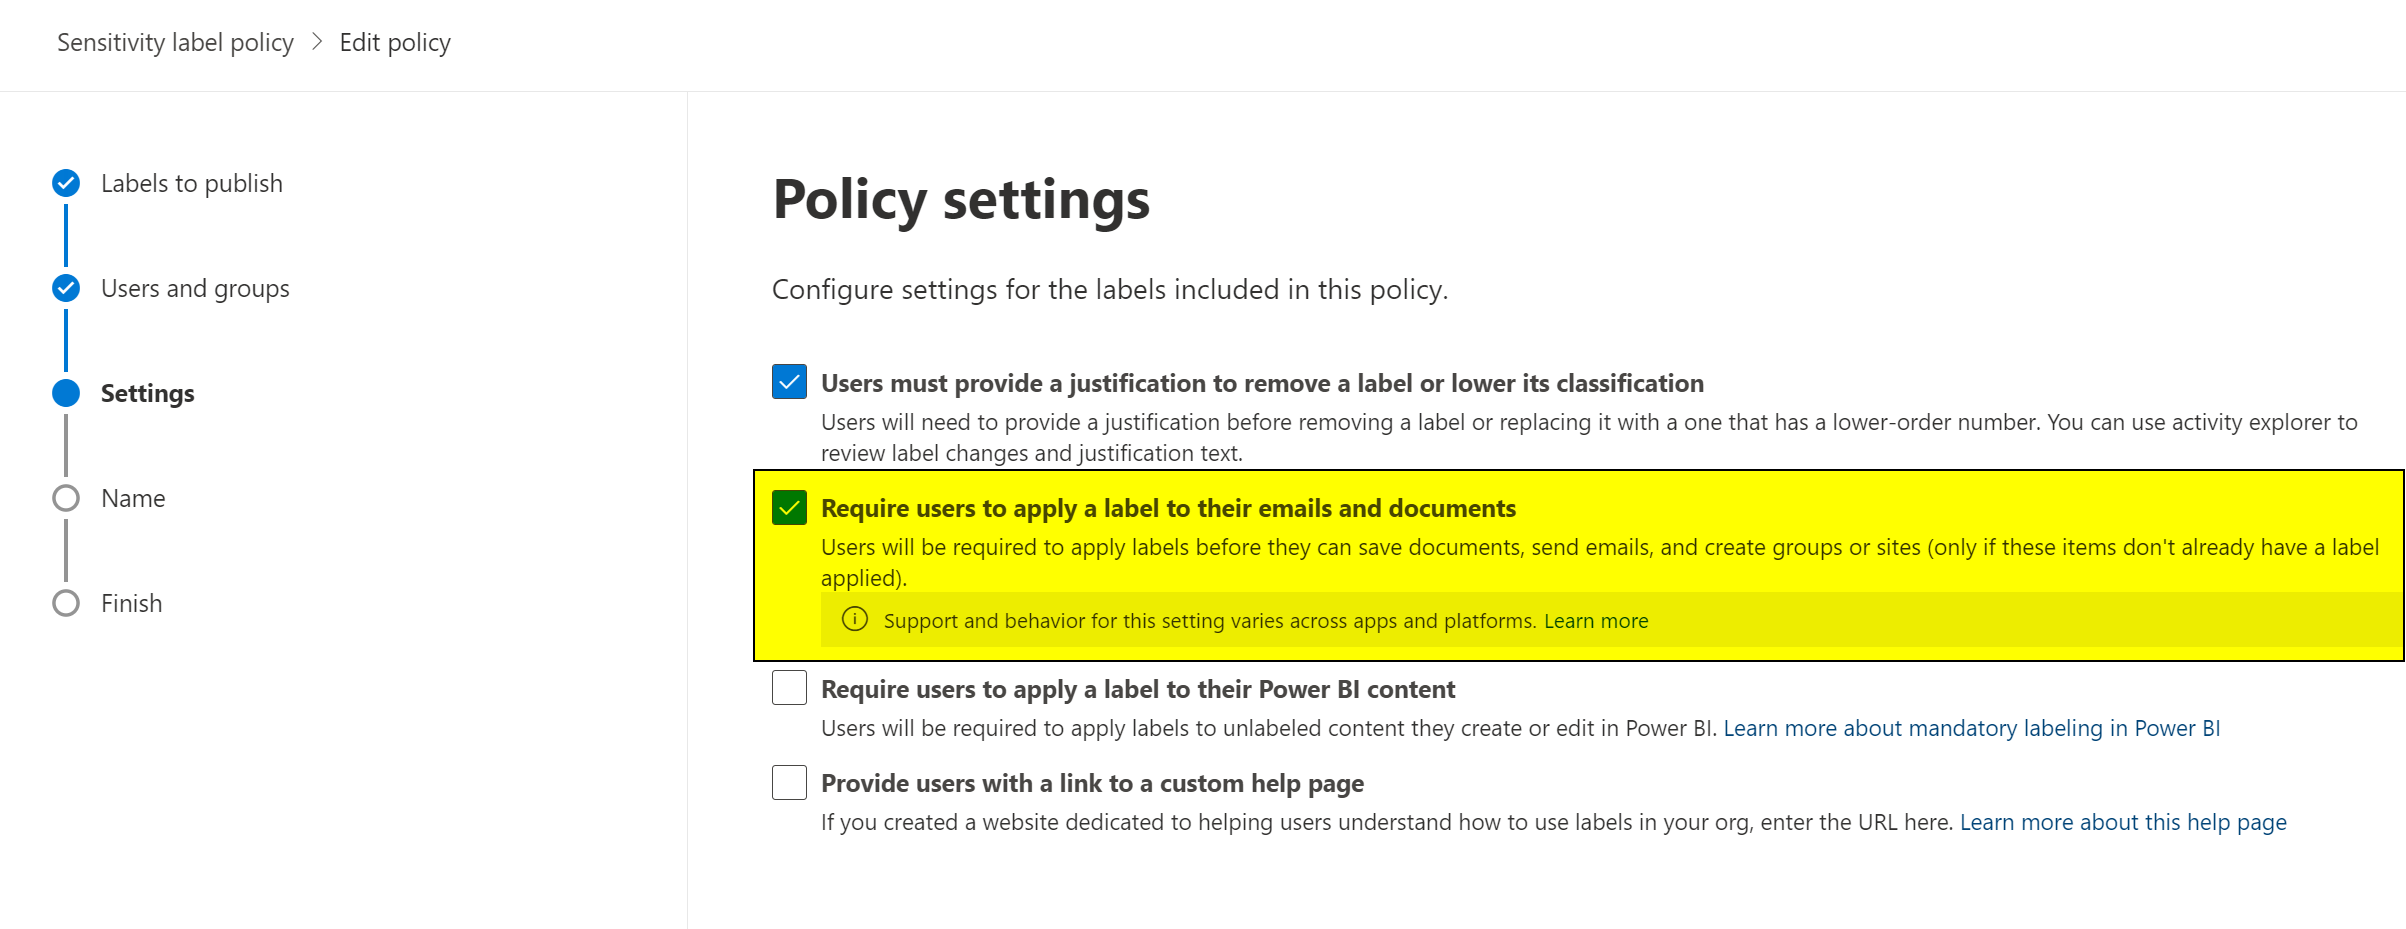Open Learn more link in support notice
The width and height of the screenshot is (2406, 929).
(x=1595, y=621)
